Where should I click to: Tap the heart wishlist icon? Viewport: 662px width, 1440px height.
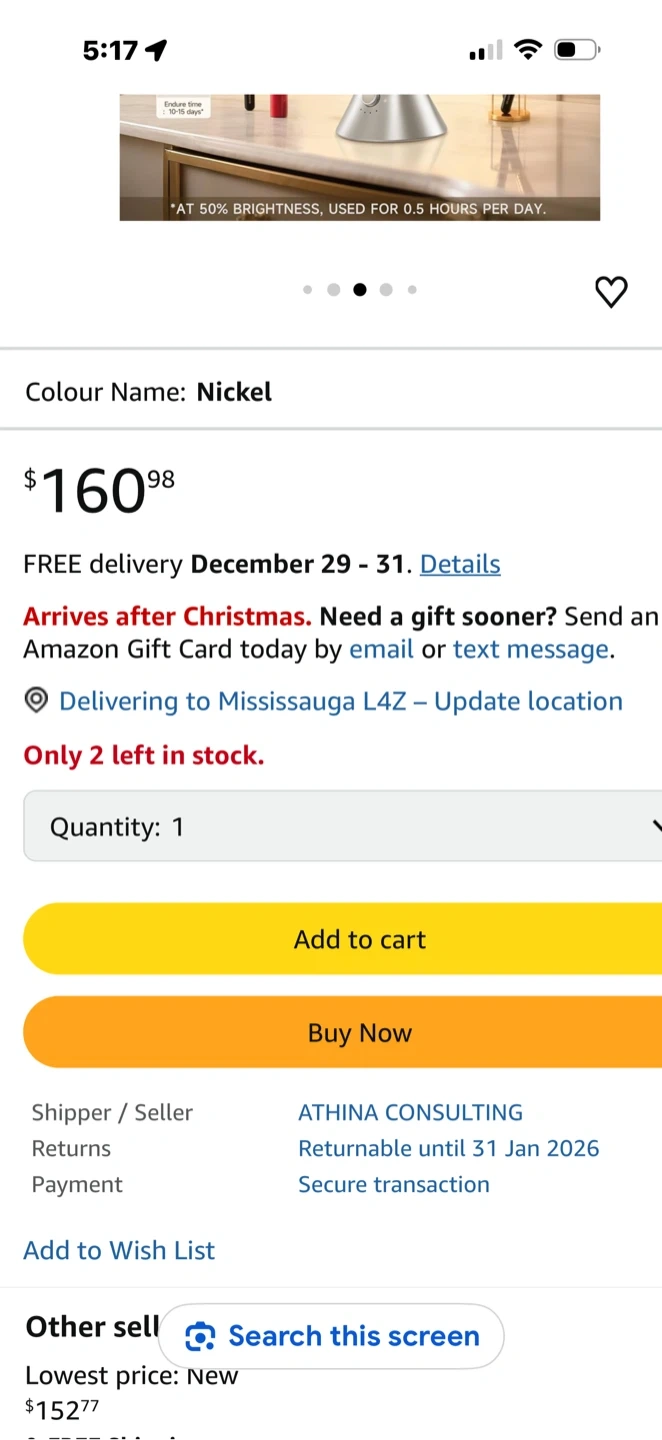coord(611,291)
